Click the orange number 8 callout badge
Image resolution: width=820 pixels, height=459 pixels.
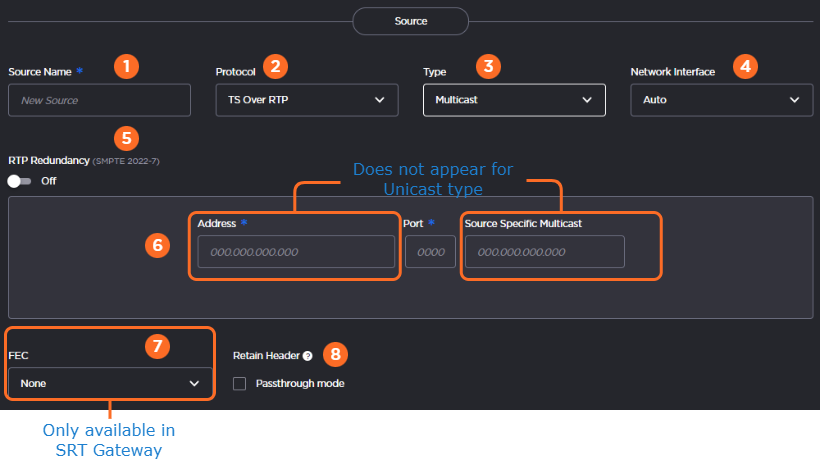(x=336, y=354)
